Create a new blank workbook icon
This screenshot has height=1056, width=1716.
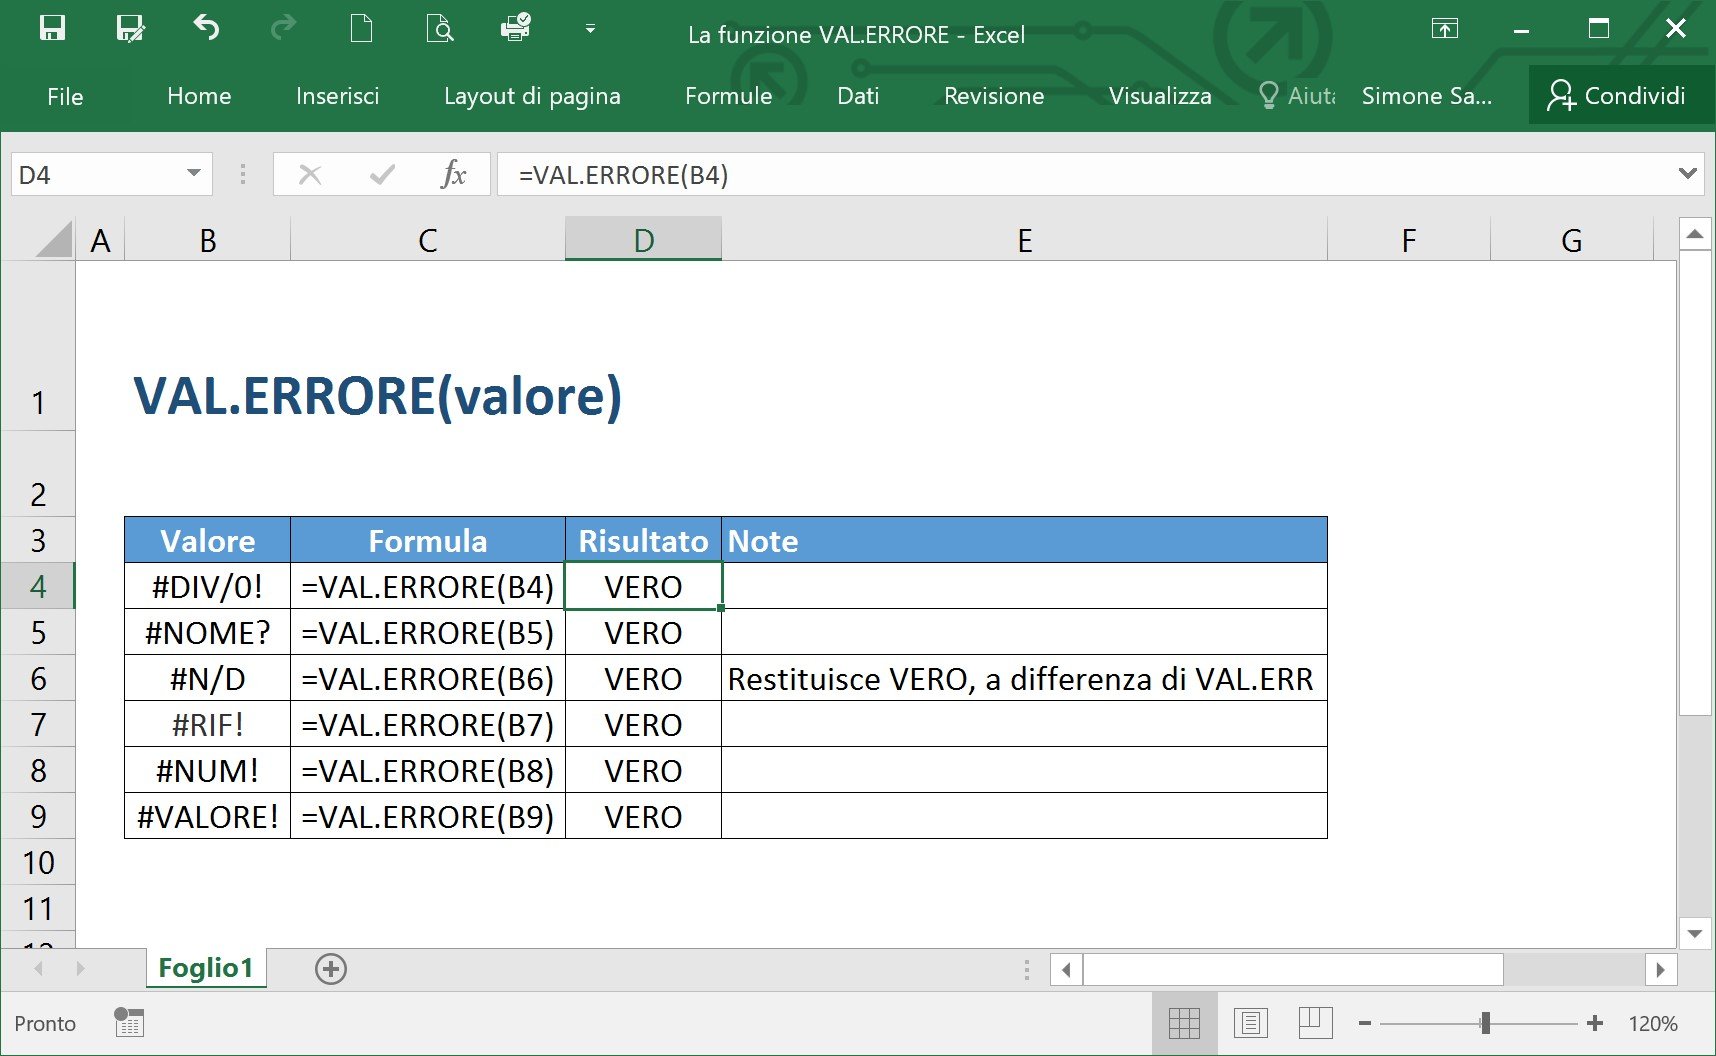pyautogui.click(x=361, y=28)
